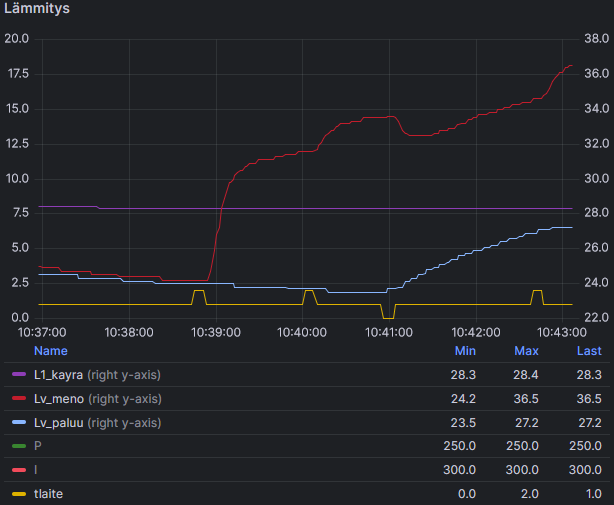614x505 pixels.
Task: Toggle the Lv_paluu series legend label
Action: pos(60,423)
